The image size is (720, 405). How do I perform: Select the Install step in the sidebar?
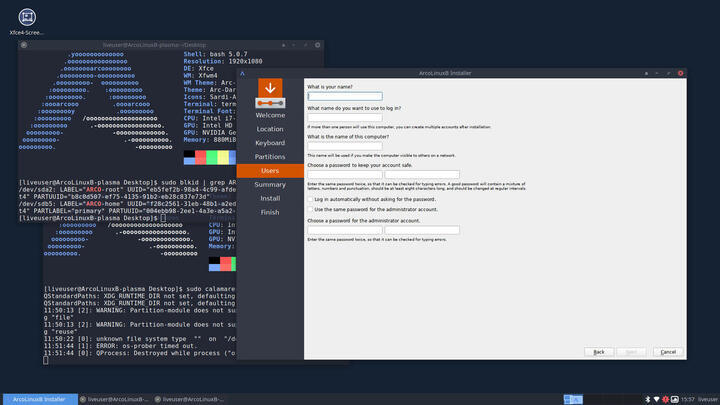pos(270,198)
